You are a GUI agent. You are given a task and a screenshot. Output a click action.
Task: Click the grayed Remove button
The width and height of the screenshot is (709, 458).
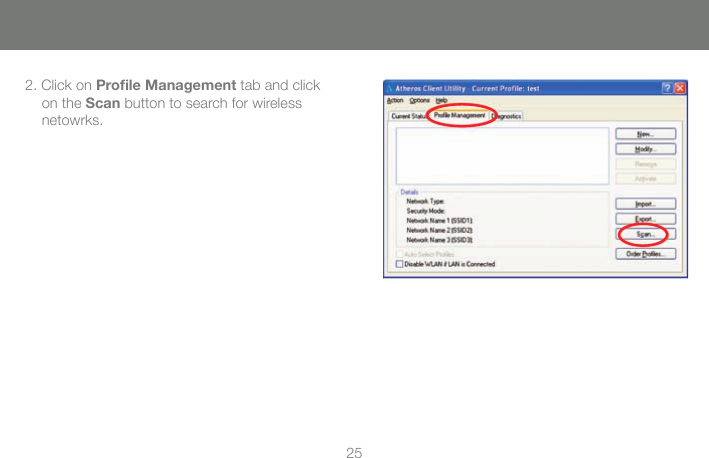tap(645, 164)
